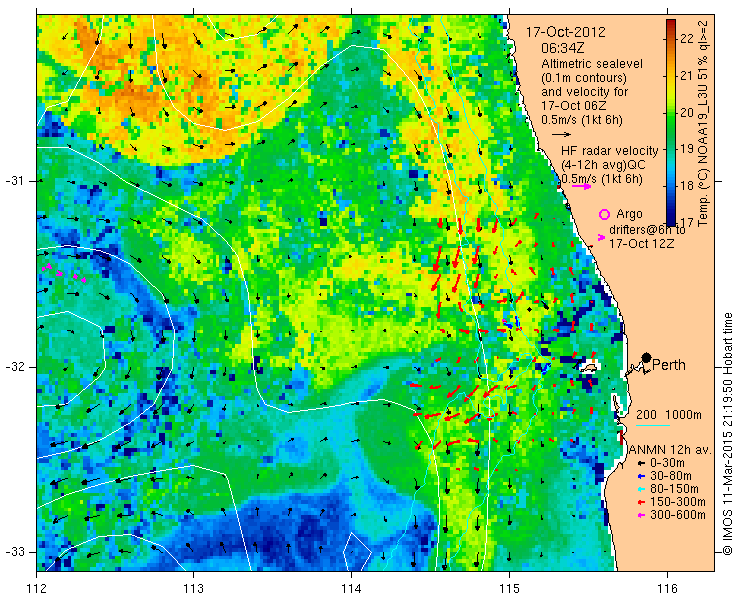The width and height of the screenshot is (740, 600).
Task: Click the latitude axis label '-32'
Action: click(x=15, y=367)
